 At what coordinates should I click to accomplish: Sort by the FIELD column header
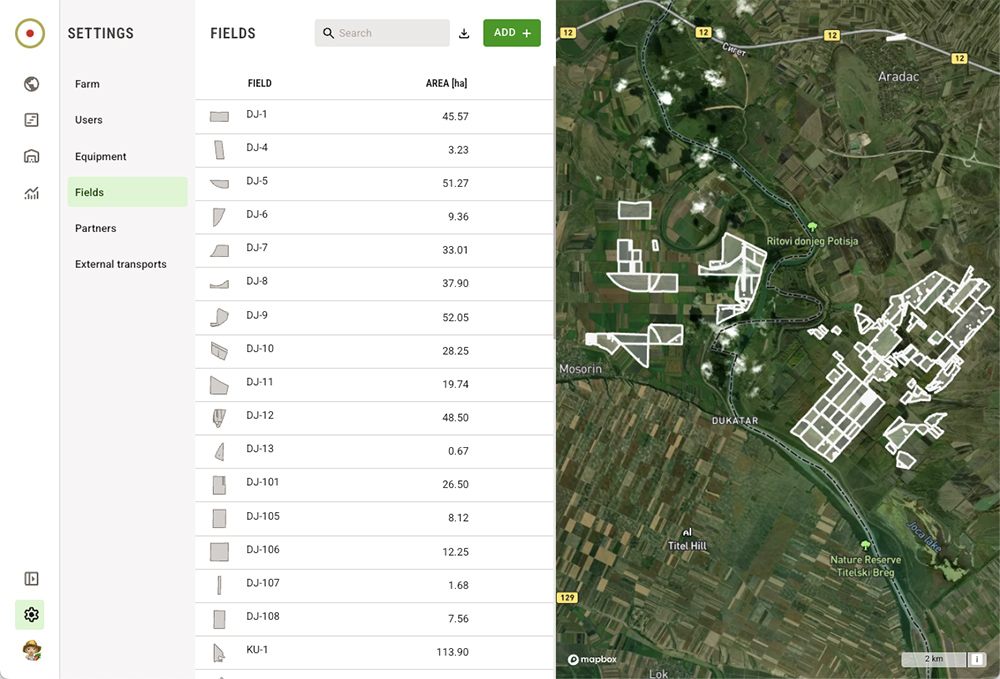pos(260,84)
